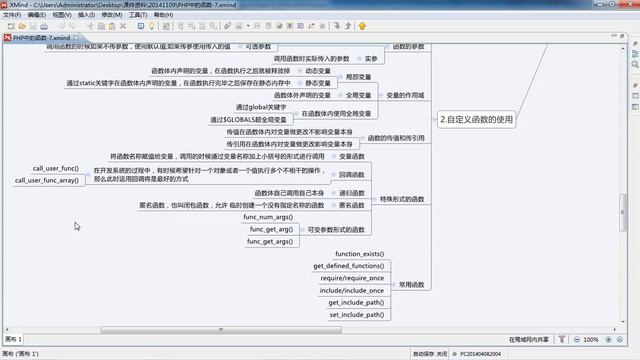
Task: Click the drill down arrow toolbar icon
Action: (337, 26)
